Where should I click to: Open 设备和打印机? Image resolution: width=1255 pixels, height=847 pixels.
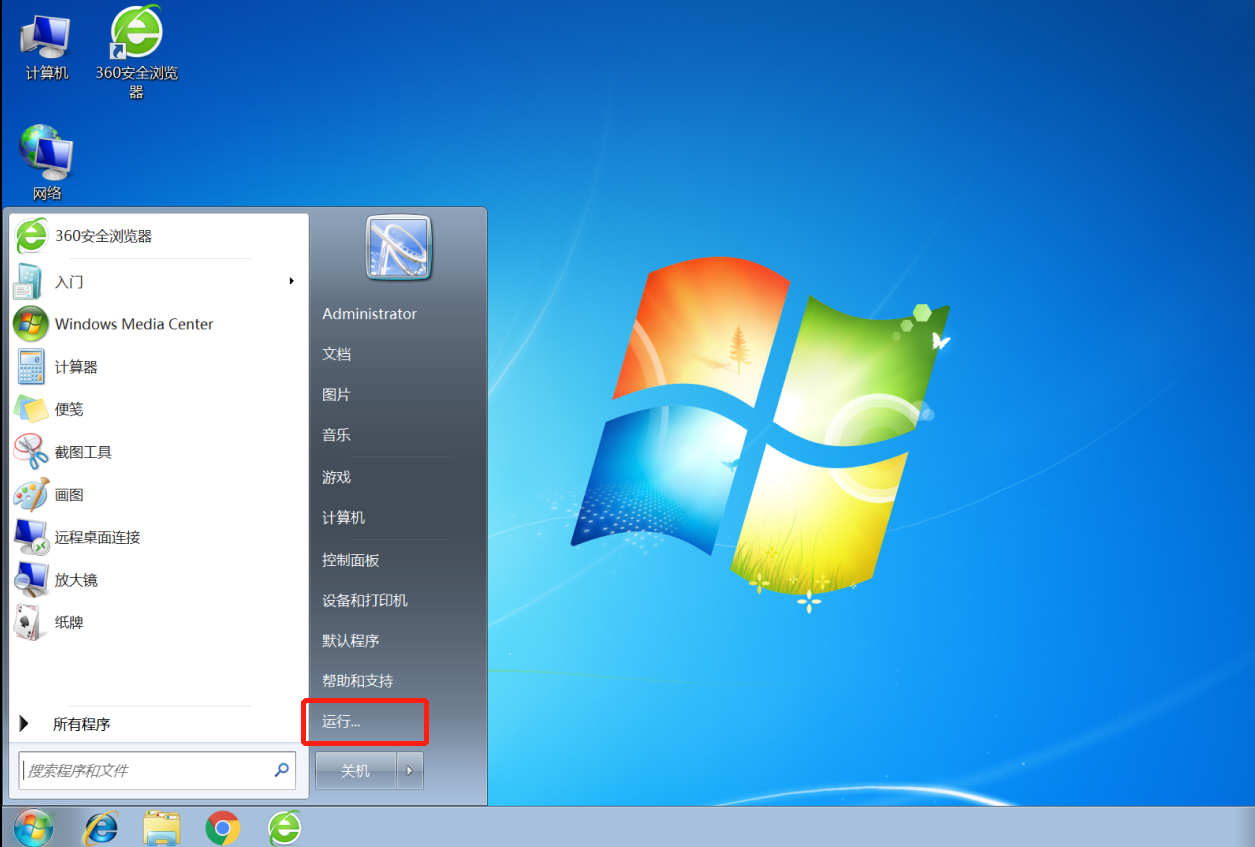[364, 600]
